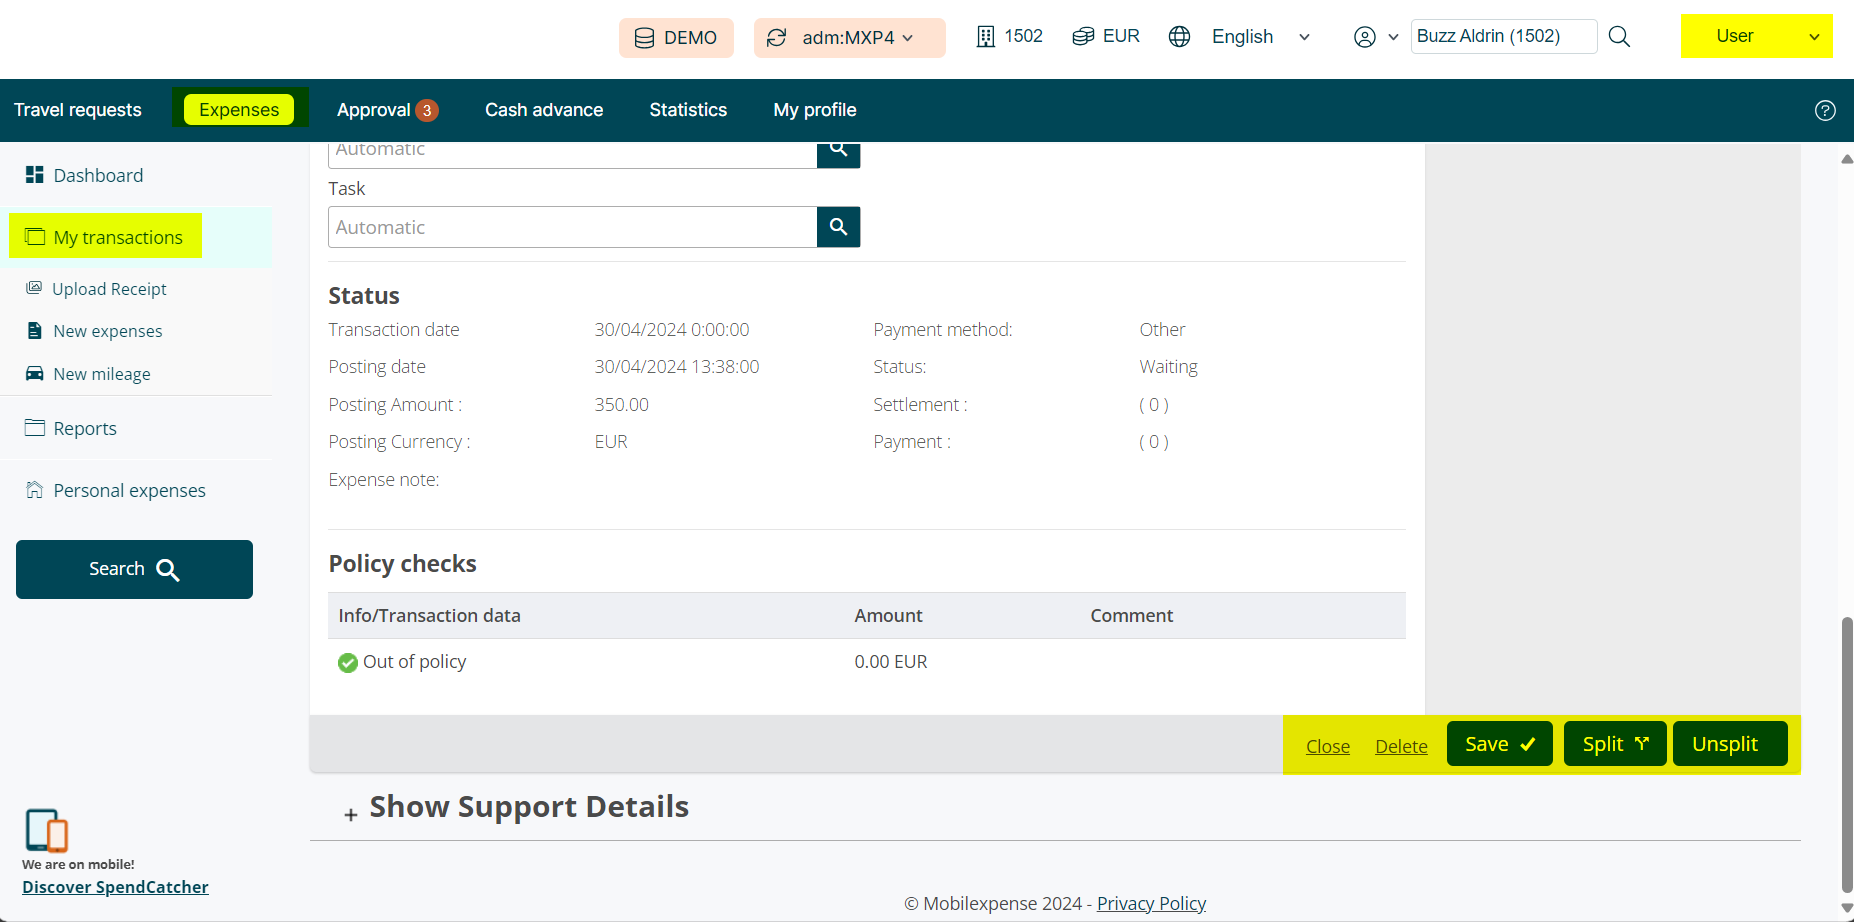Image resolution: width=1854 pixels, height=922 pixels.
Task: Click the Delete link
Action: (x=1401, y=746)
